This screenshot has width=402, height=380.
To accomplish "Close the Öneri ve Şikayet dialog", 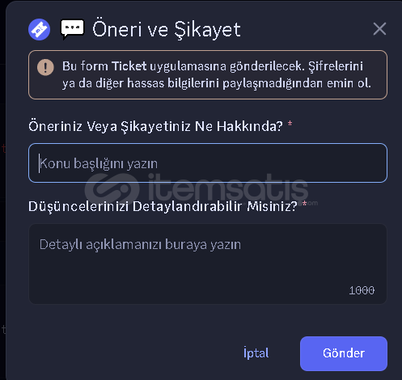I will tap(380, 29).
